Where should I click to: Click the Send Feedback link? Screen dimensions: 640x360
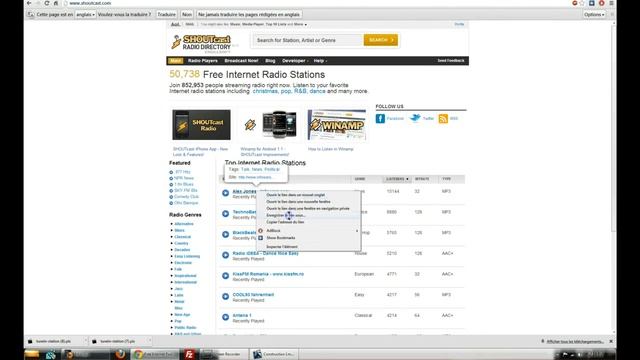coord(451,60)
